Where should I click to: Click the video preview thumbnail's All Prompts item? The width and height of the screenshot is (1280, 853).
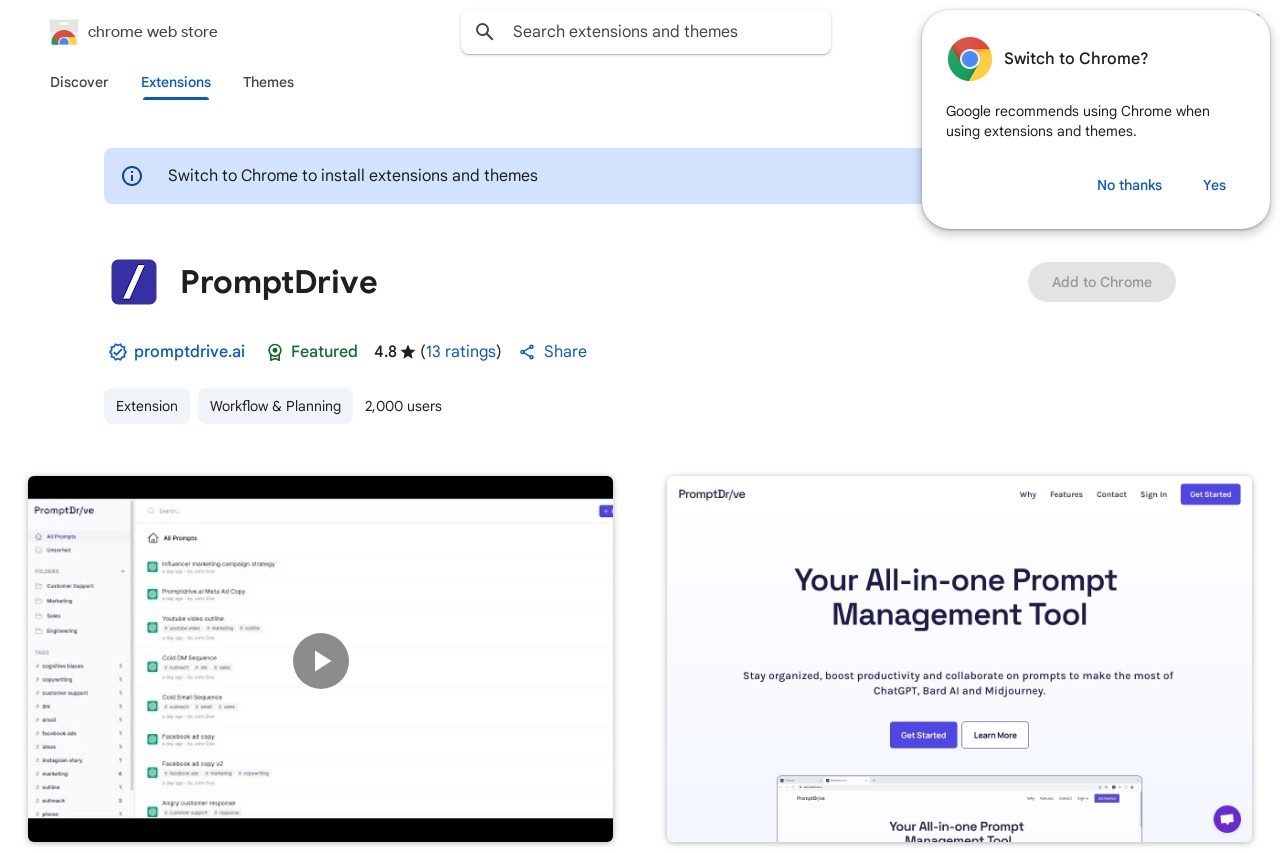tap(60, 537)
